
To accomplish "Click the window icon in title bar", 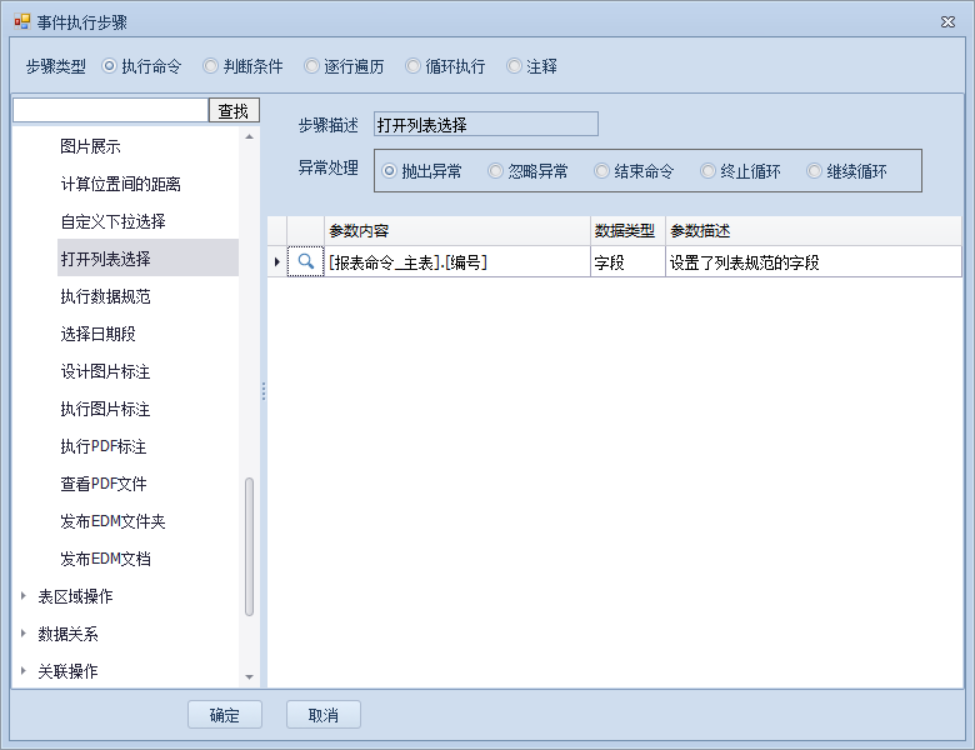I will point(22,22).
